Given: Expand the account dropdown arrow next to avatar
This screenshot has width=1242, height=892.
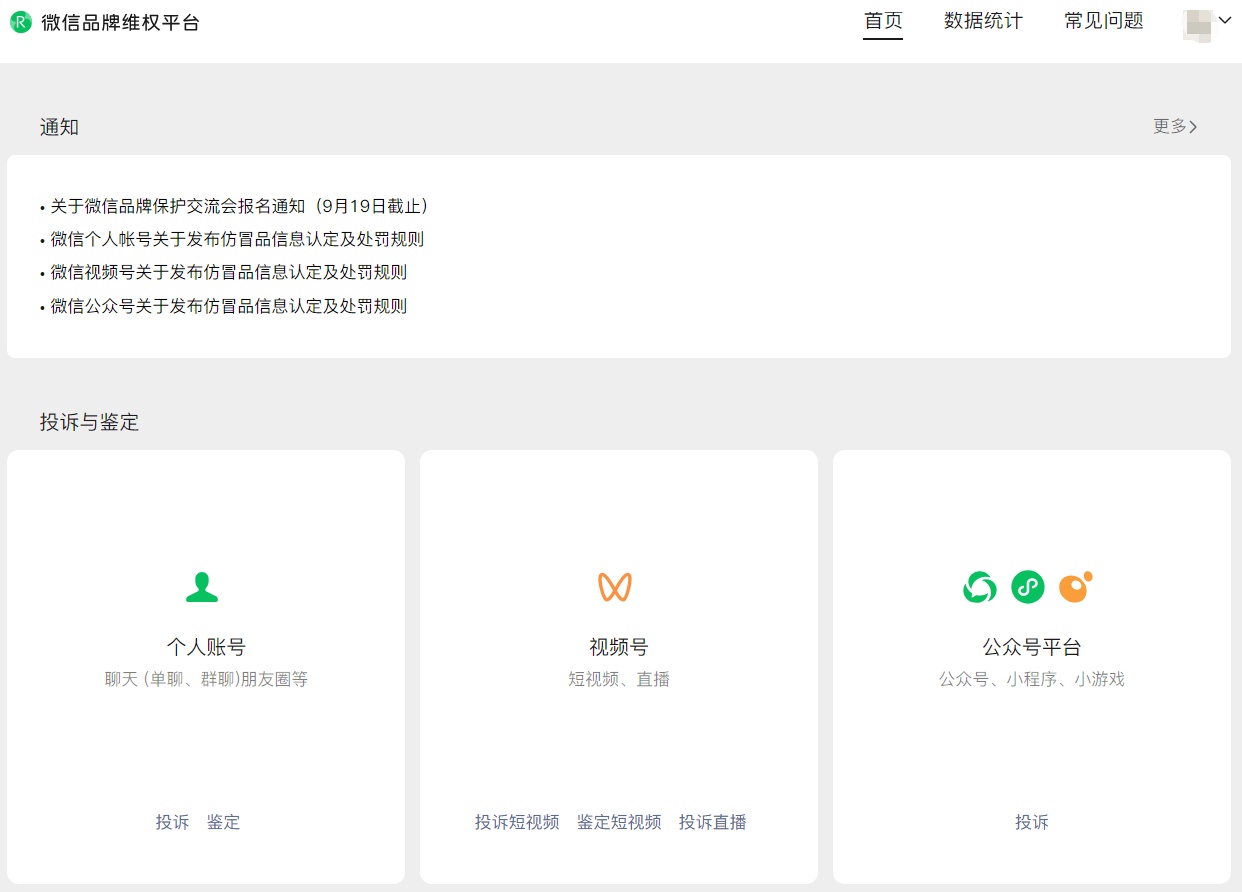Looking at the screenshot, I should 1224,21.
